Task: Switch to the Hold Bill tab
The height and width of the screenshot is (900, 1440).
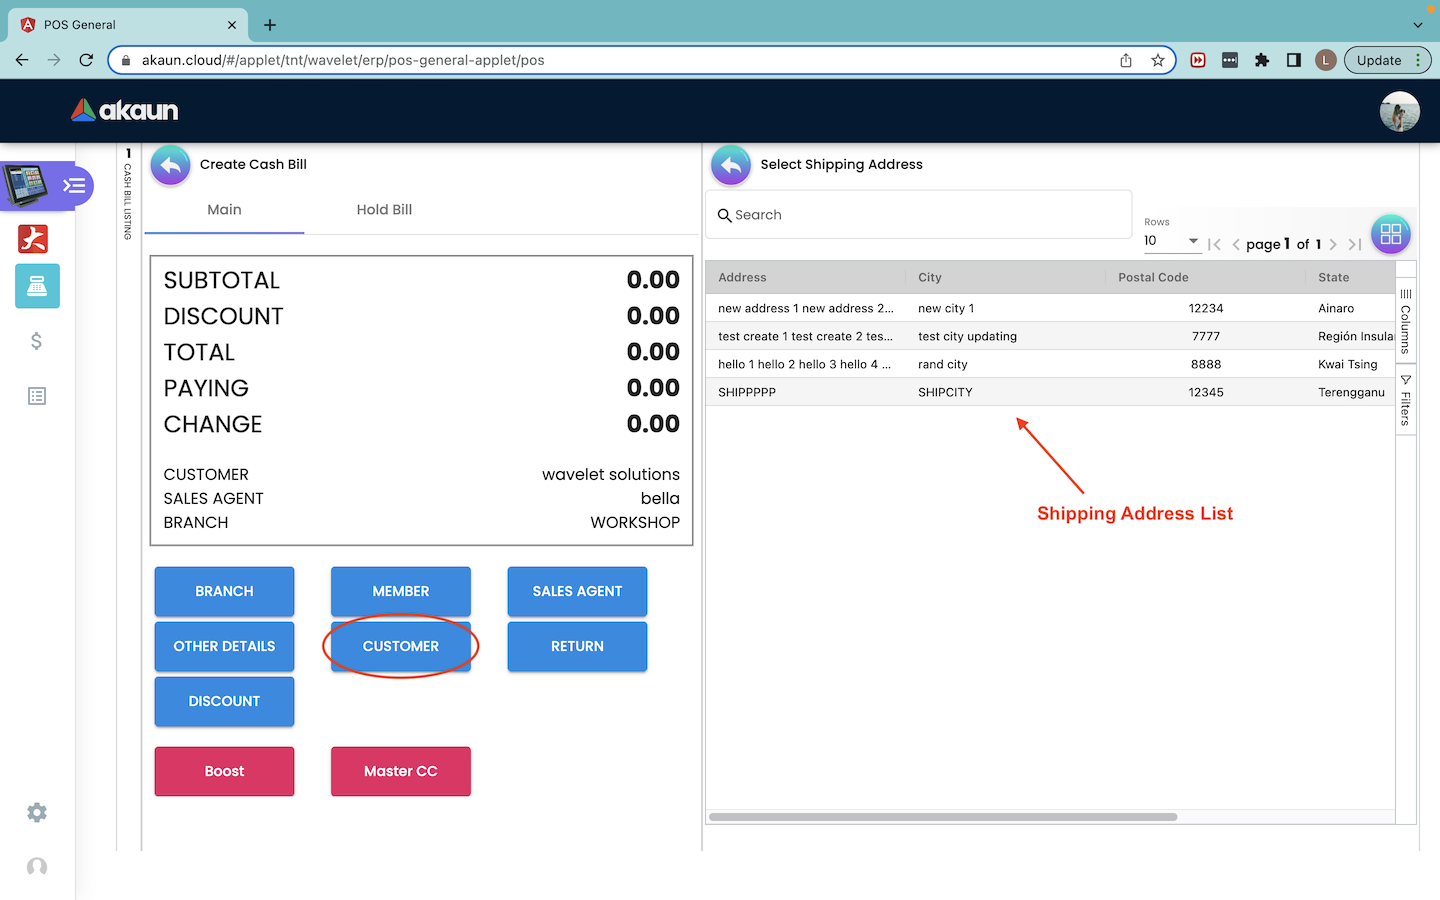Action: pos(384,210)
